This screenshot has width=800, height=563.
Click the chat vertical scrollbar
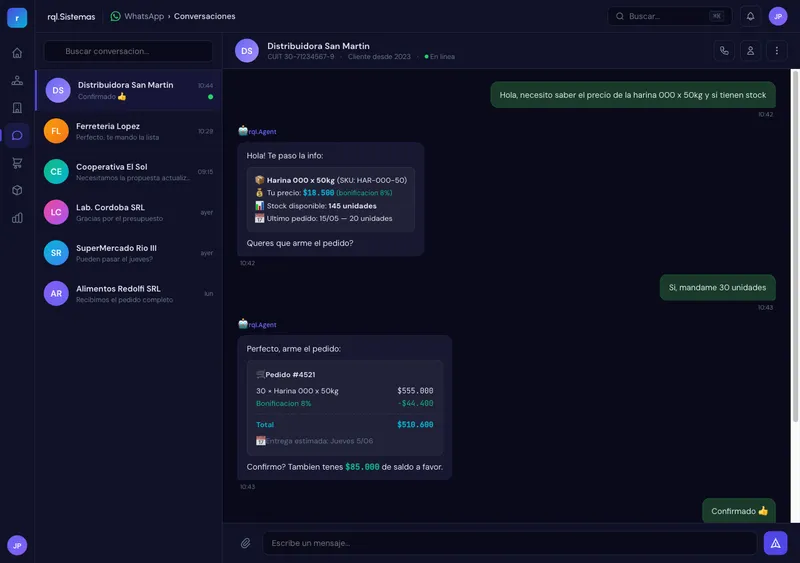pyautogui.click(x=795, y=245)
